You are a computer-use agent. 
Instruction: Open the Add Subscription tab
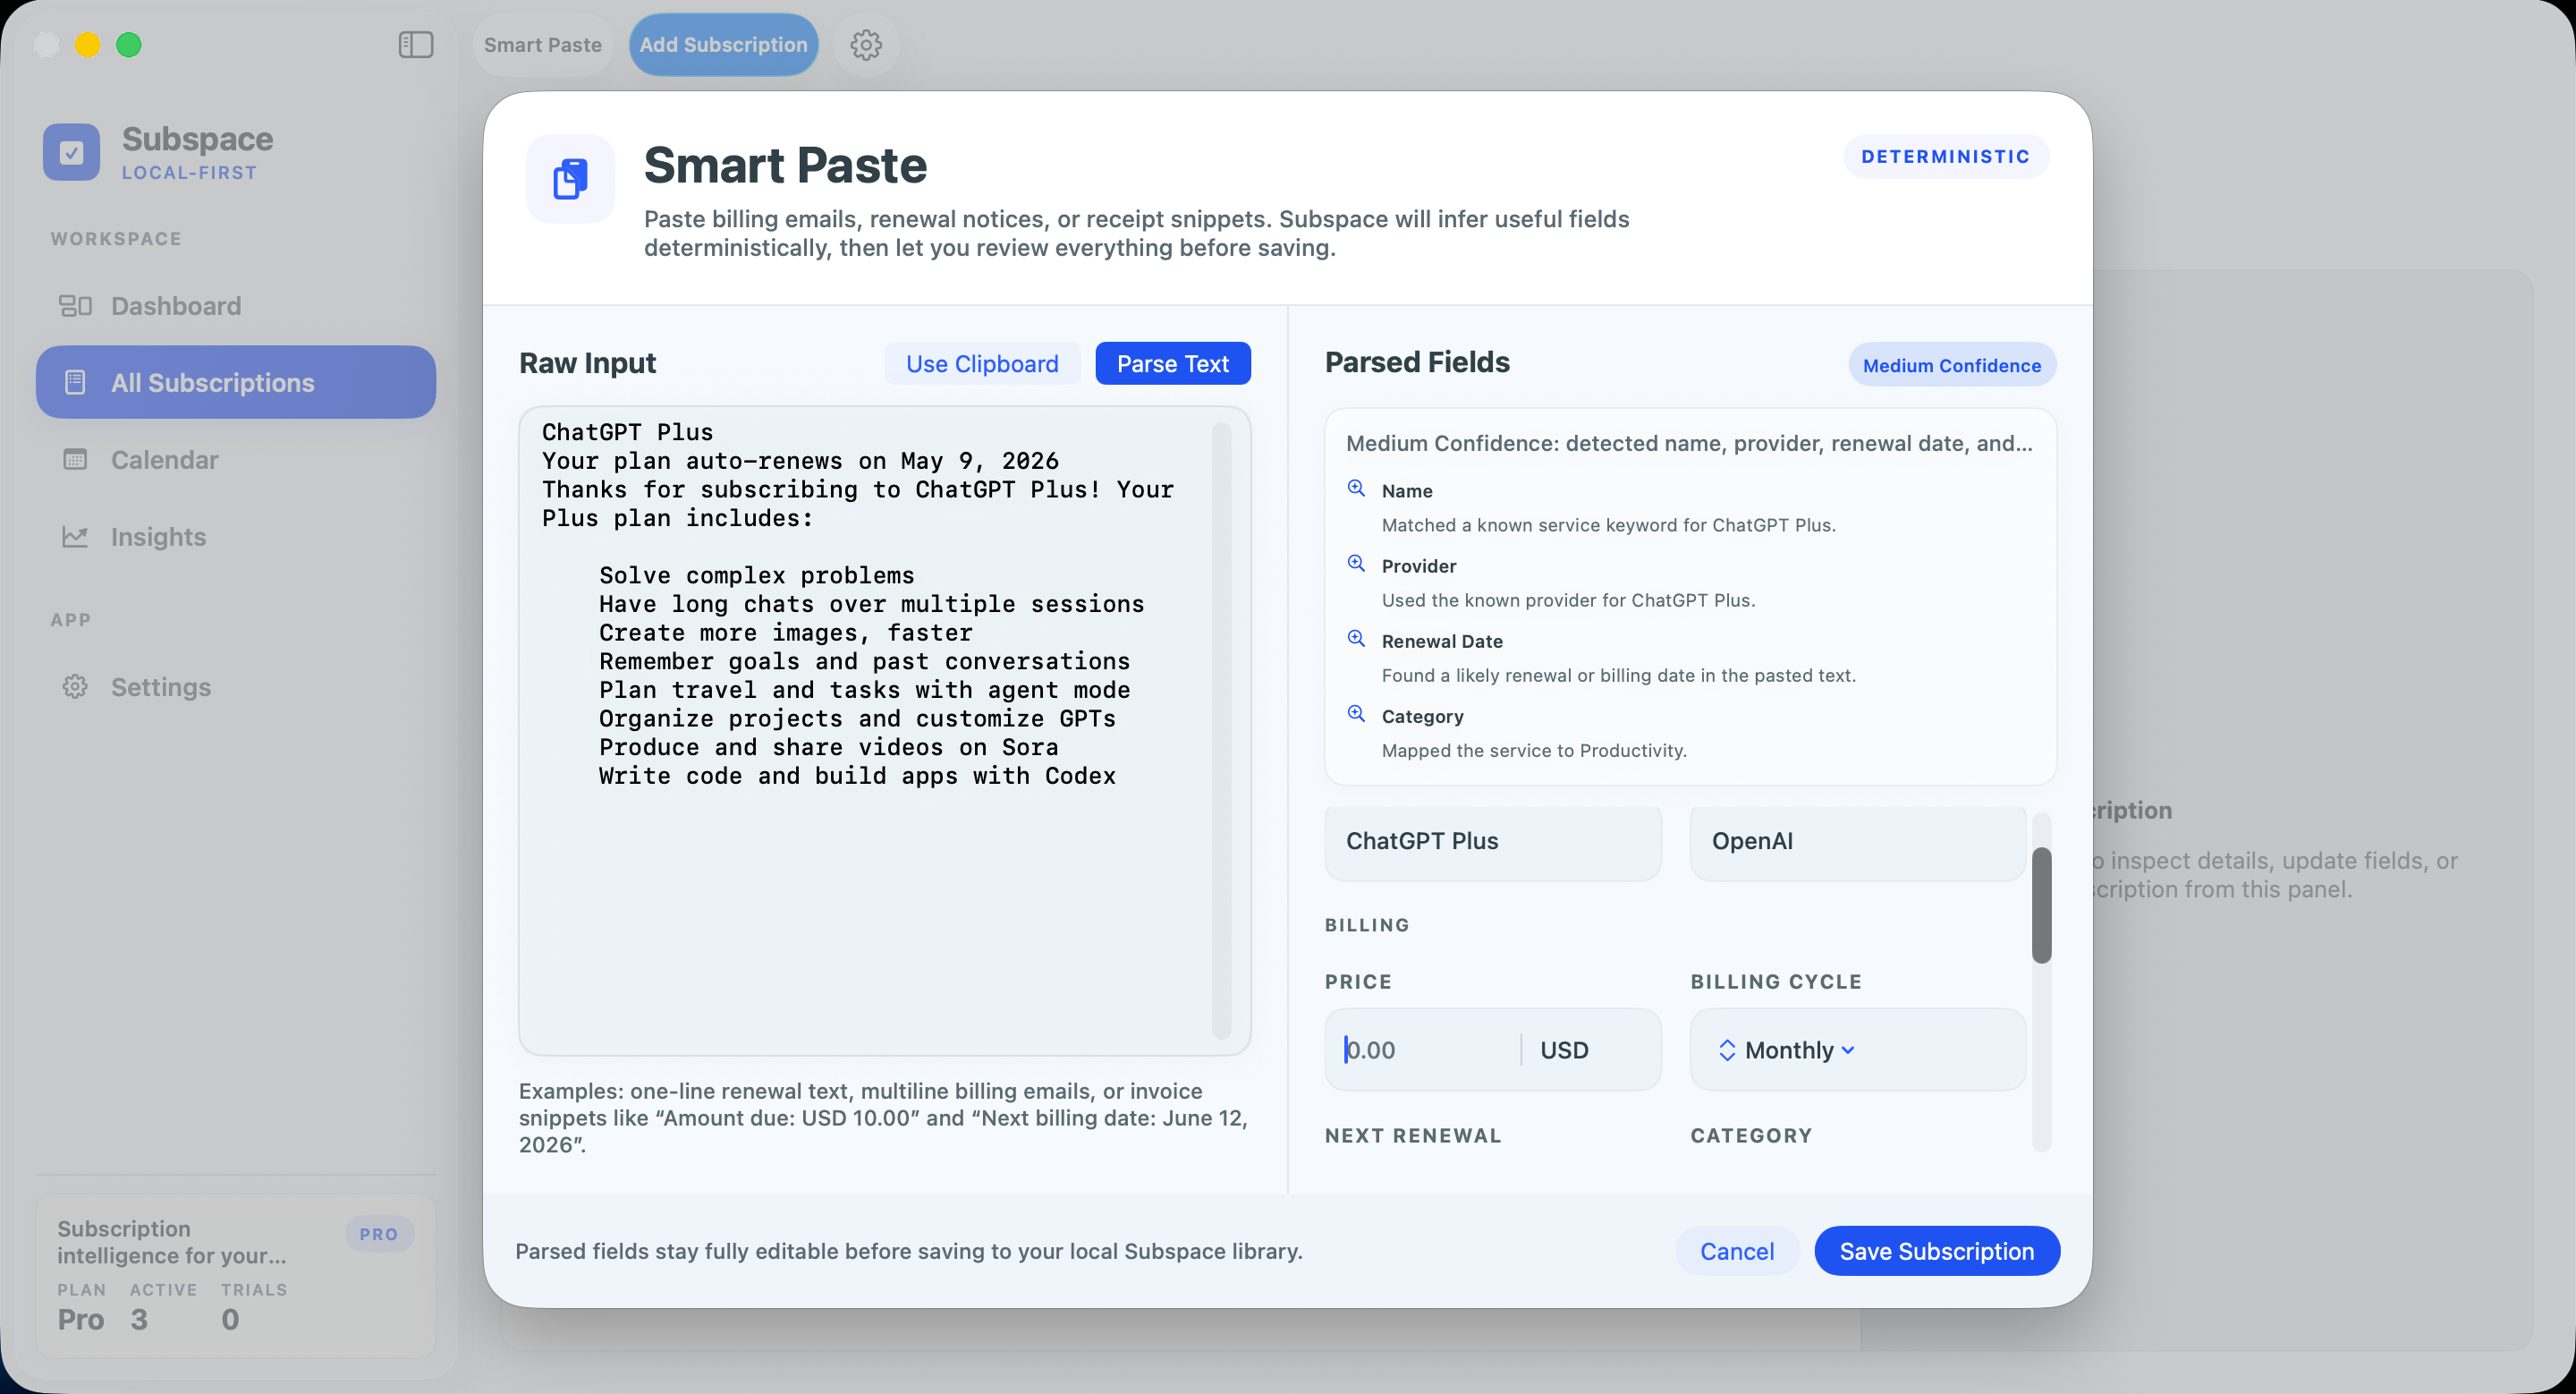[723, 45]
